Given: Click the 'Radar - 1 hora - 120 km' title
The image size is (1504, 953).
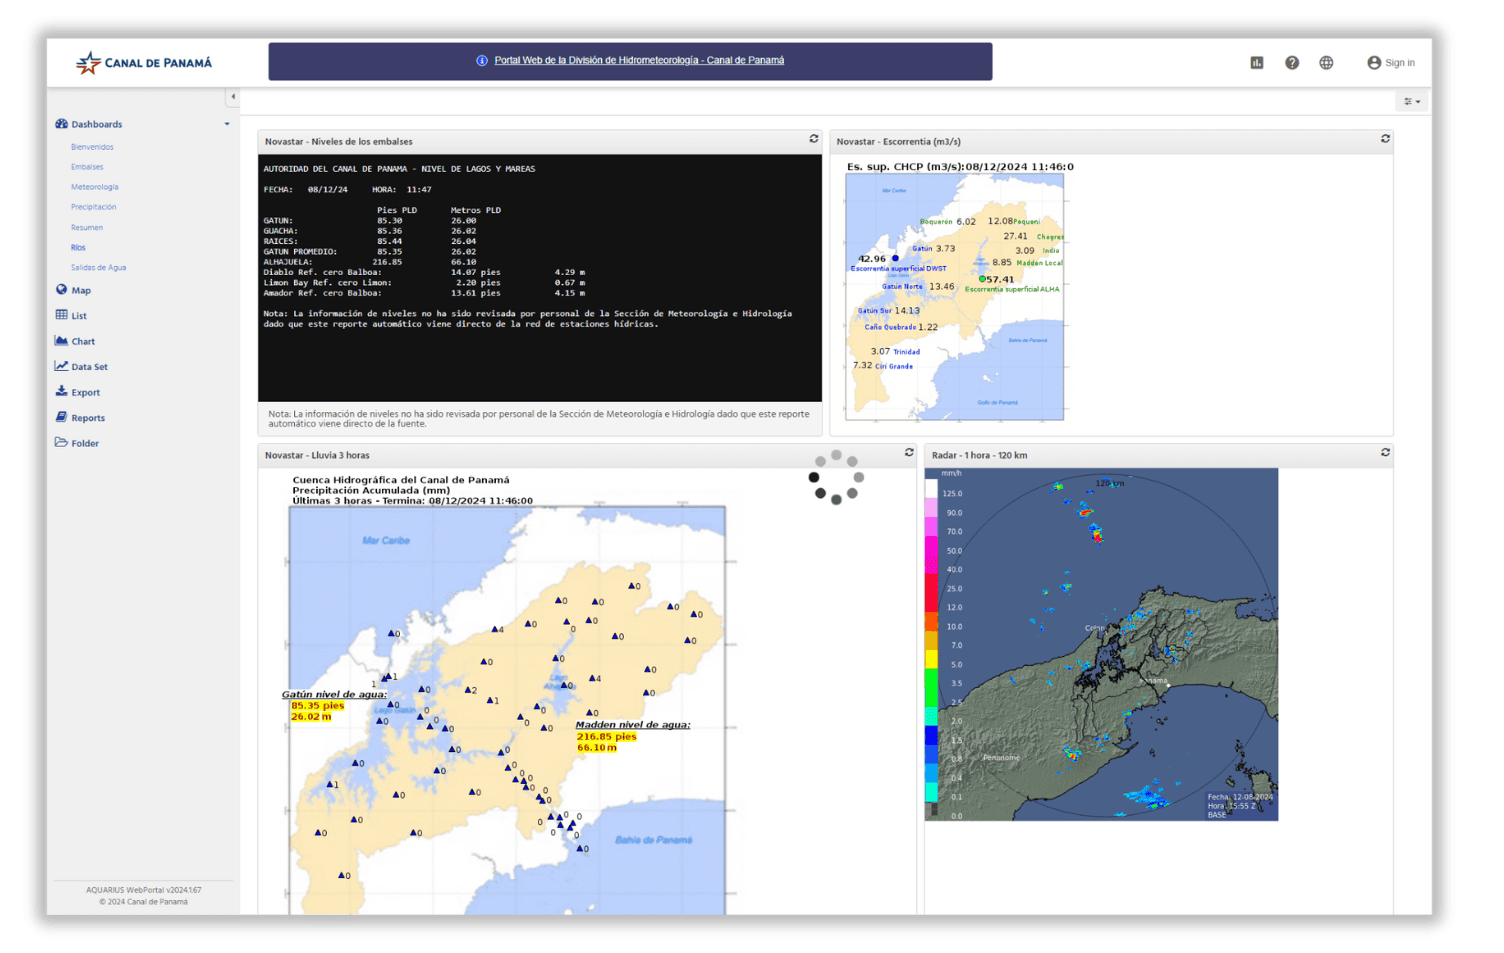Looking at the screenshot, I should pyautogui.click(x=979, y=455).
